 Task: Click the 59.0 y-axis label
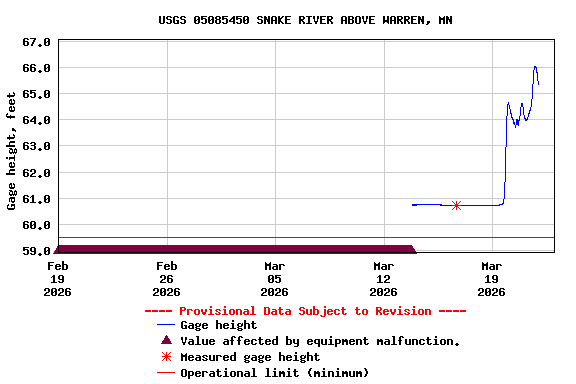(36, 251)
